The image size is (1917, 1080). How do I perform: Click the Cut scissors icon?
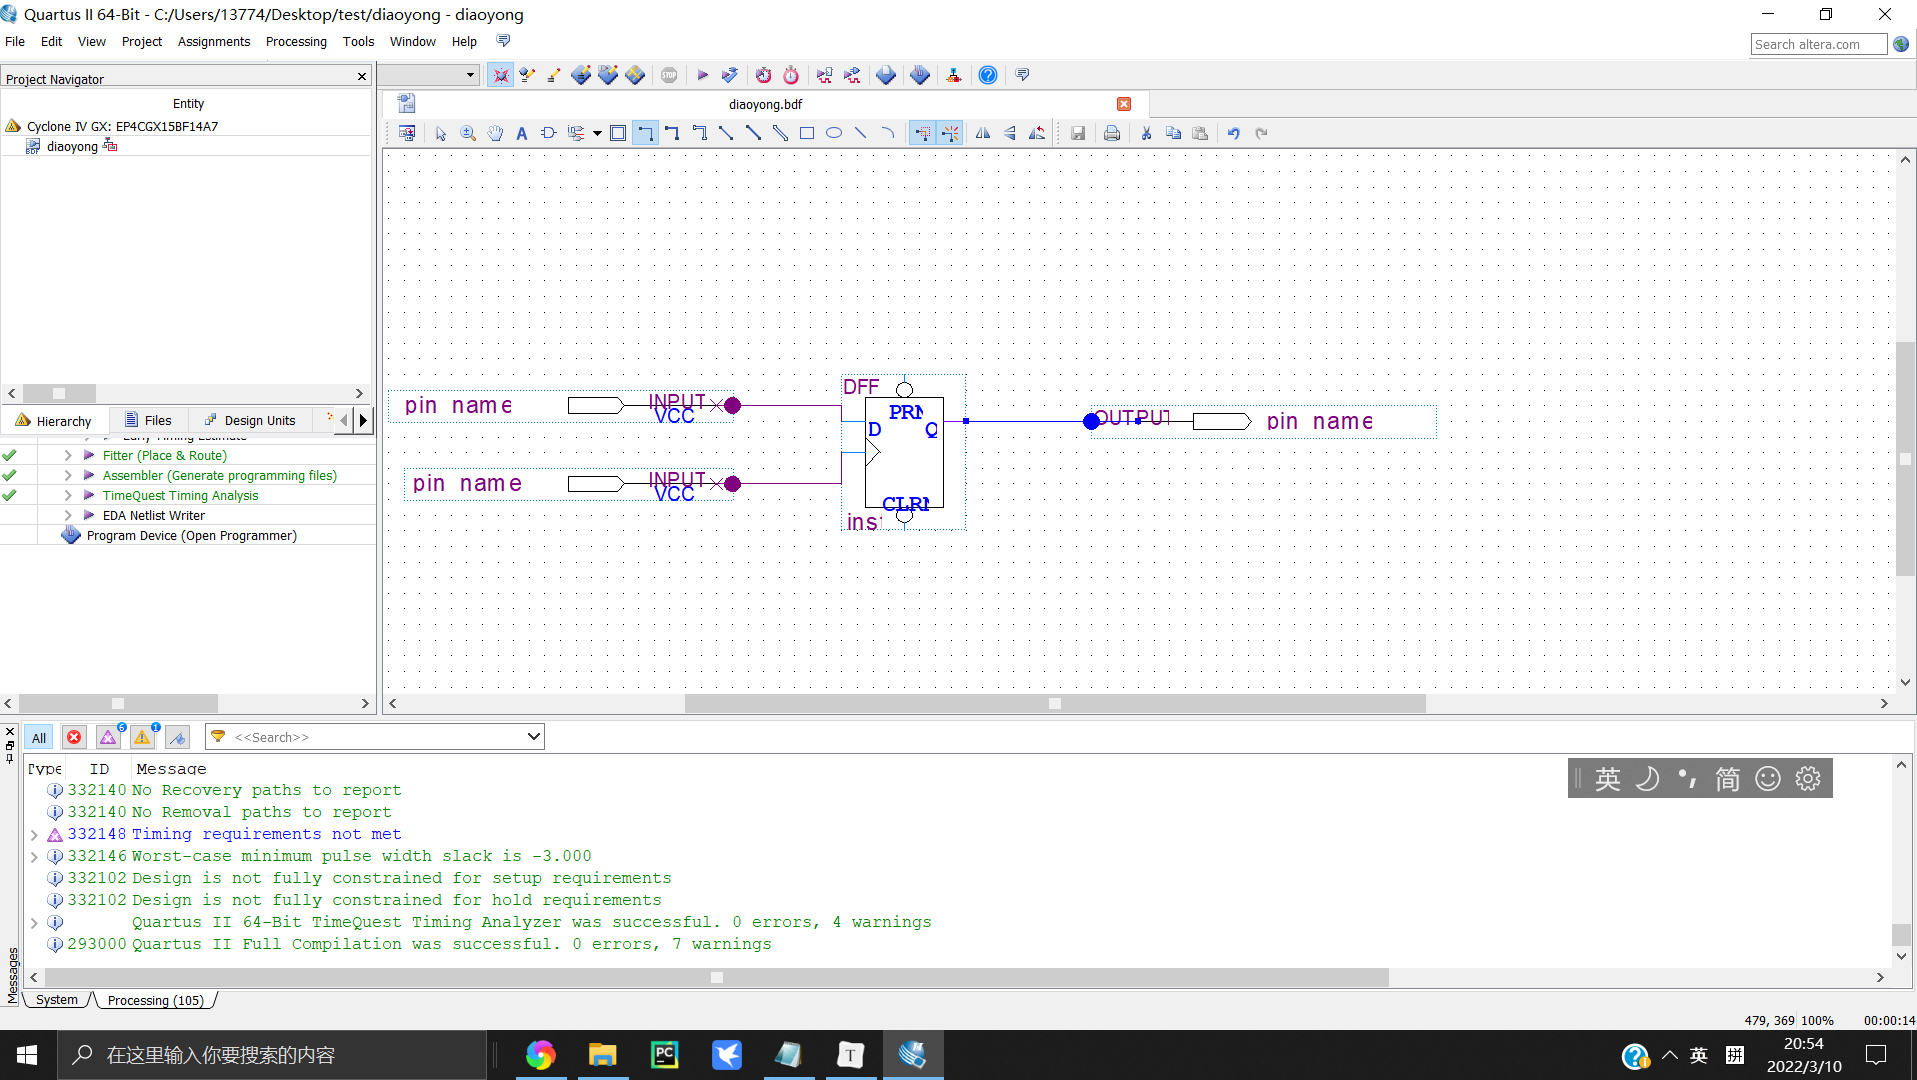pos(1146,133)
